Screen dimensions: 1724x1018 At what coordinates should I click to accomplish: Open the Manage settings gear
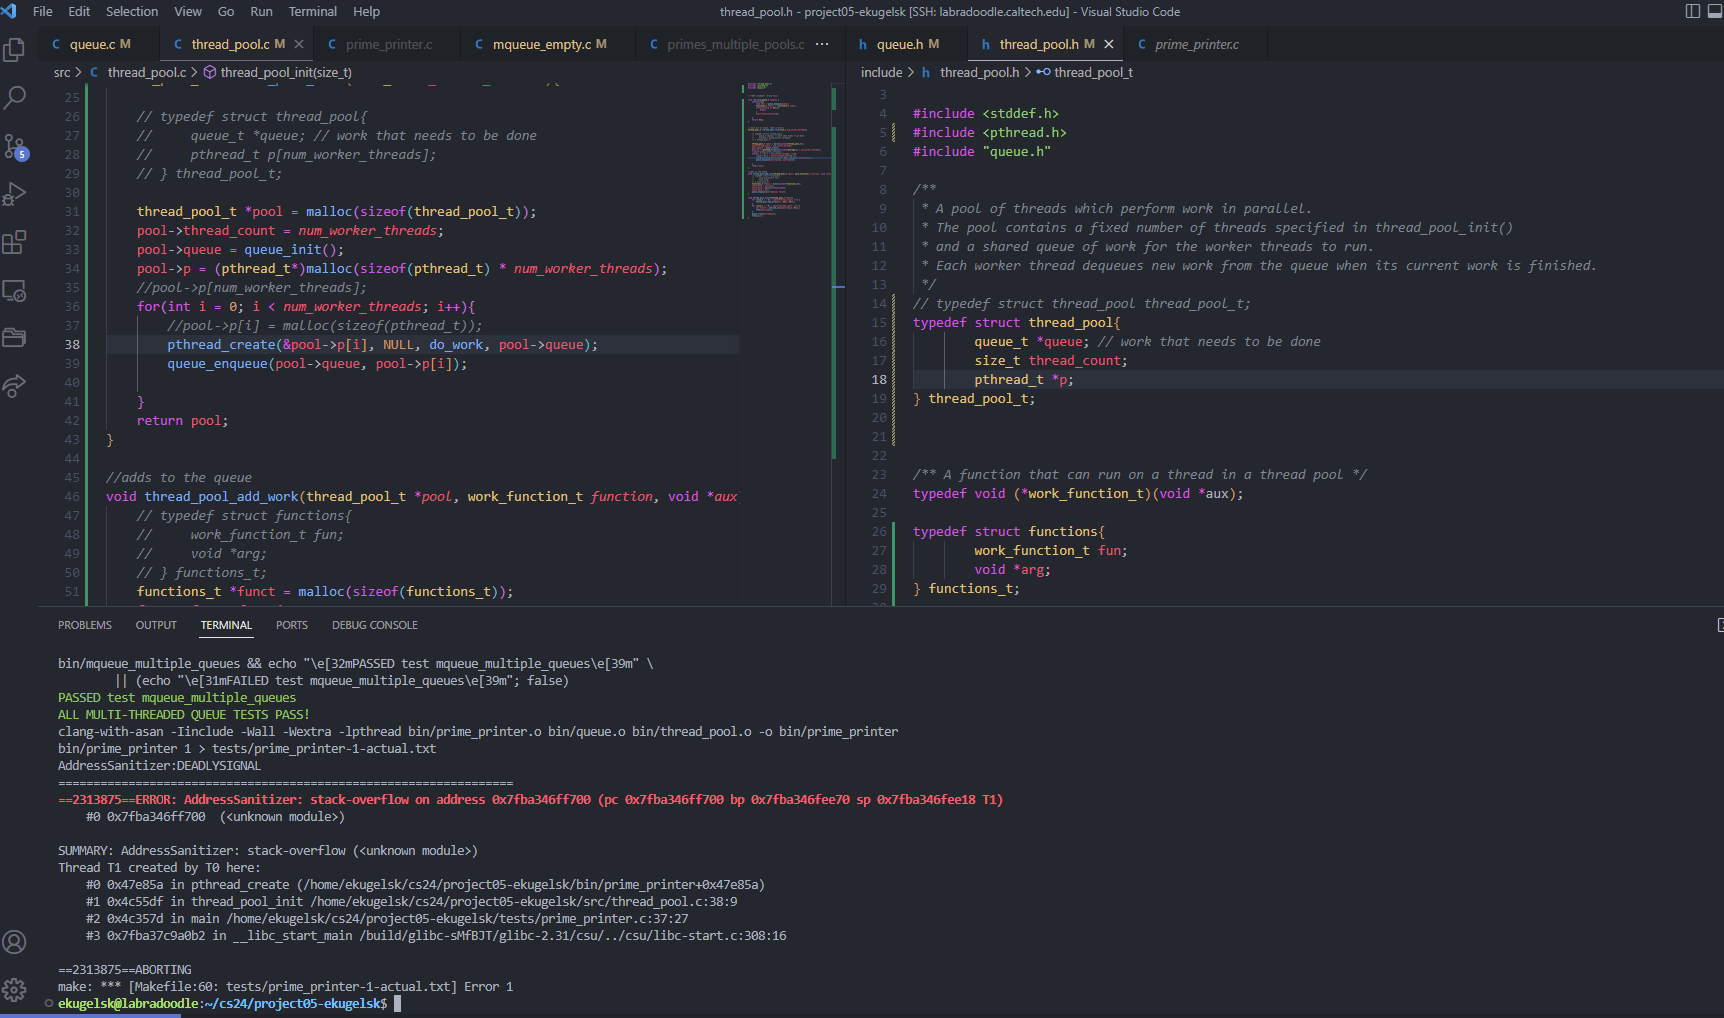tap(15, 990)
